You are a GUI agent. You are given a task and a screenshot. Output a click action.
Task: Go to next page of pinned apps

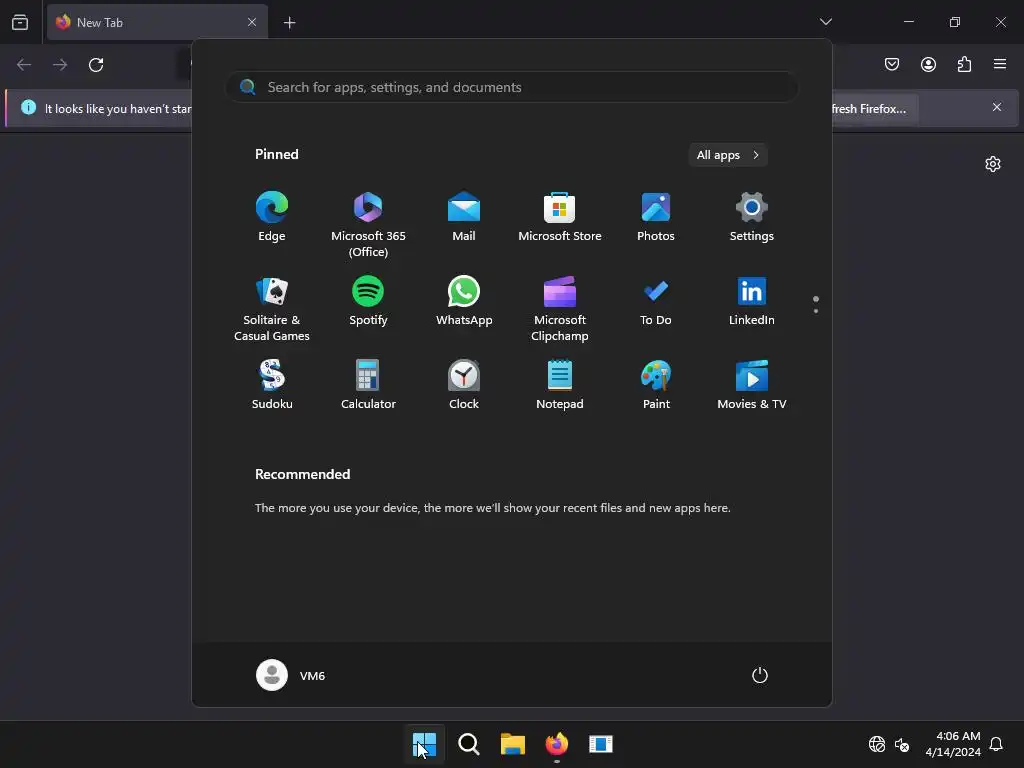[816, 311]
